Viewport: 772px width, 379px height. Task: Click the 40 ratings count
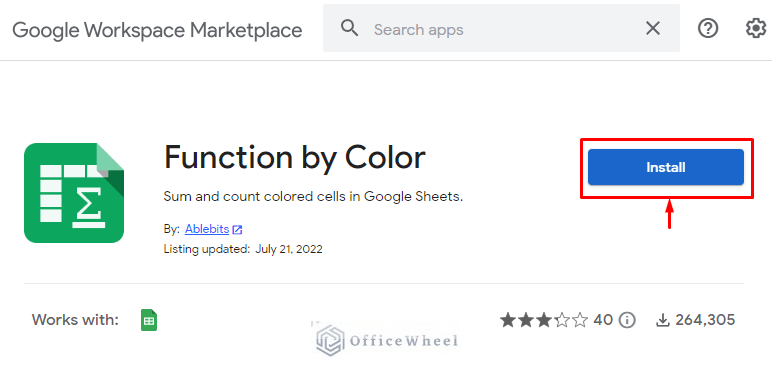click(x=603, y=320)
